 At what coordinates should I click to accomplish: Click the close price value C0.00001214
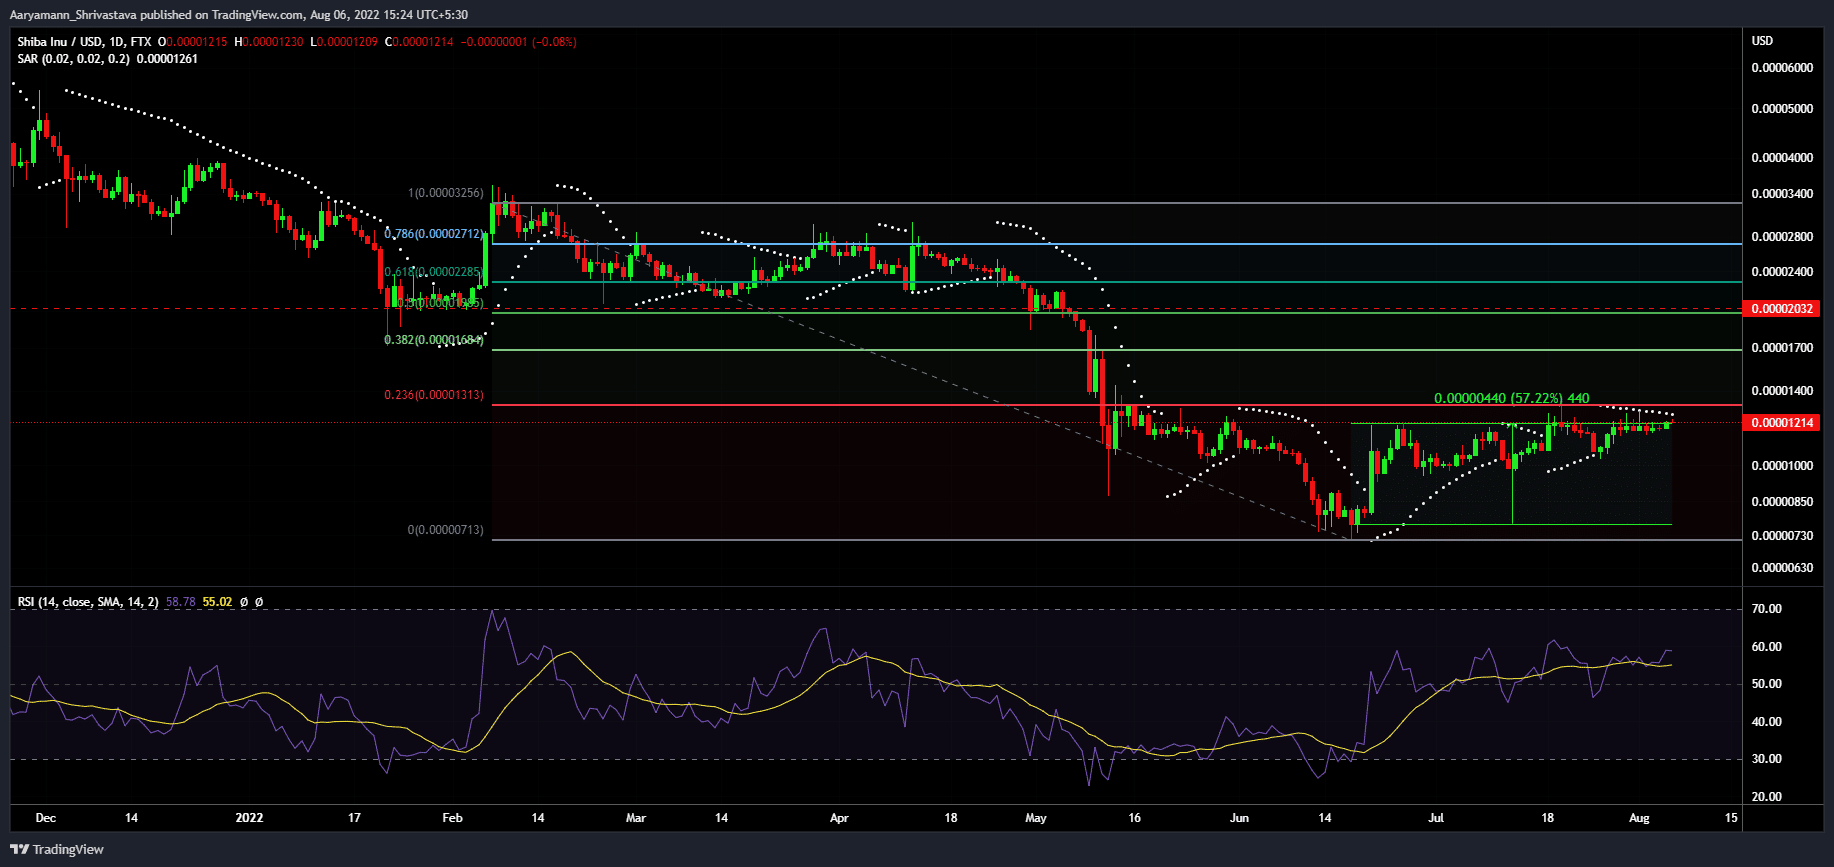point(419,42)
